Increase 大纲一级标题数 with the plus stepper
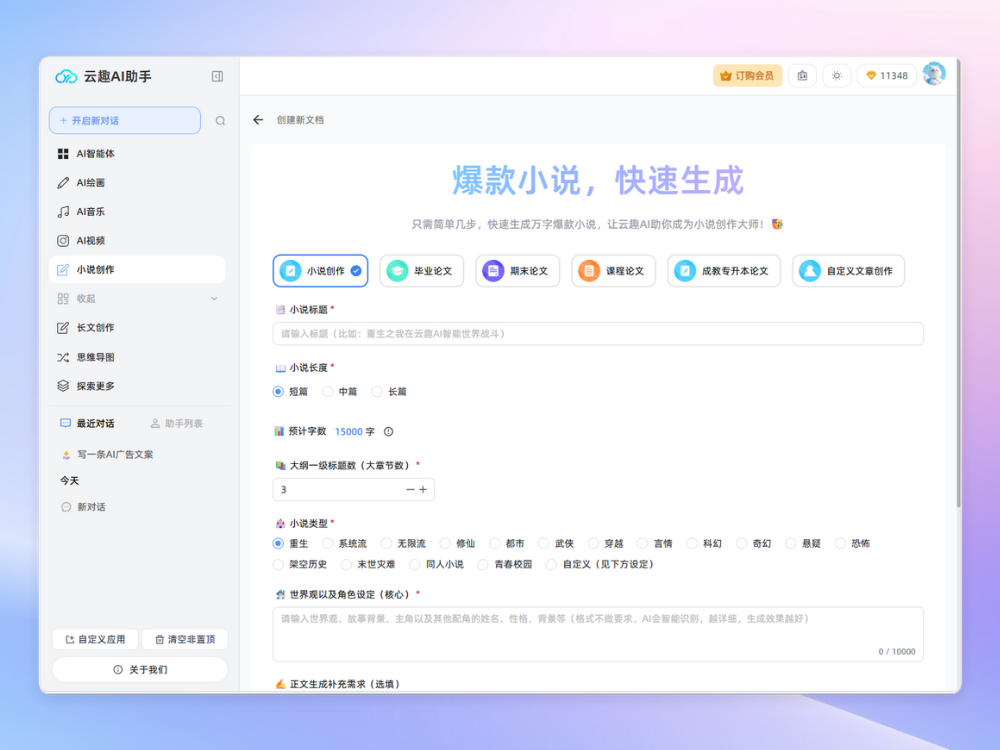The height and width of the screenshot is (750, 1000). [x=425, y=489]
